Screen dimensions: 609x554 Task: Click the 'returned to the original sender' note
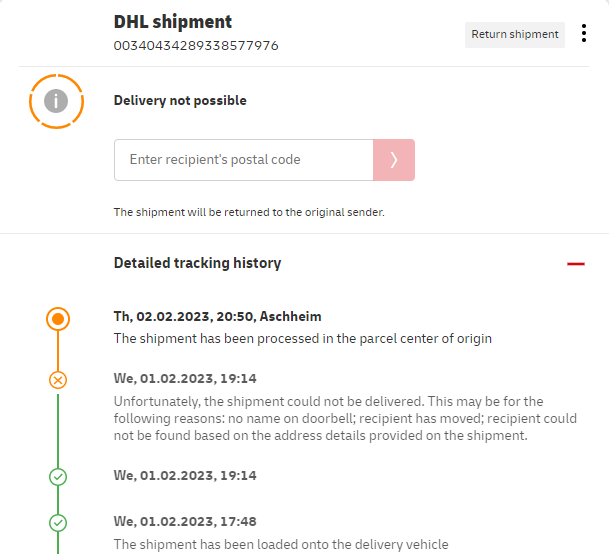pos(249,212)
